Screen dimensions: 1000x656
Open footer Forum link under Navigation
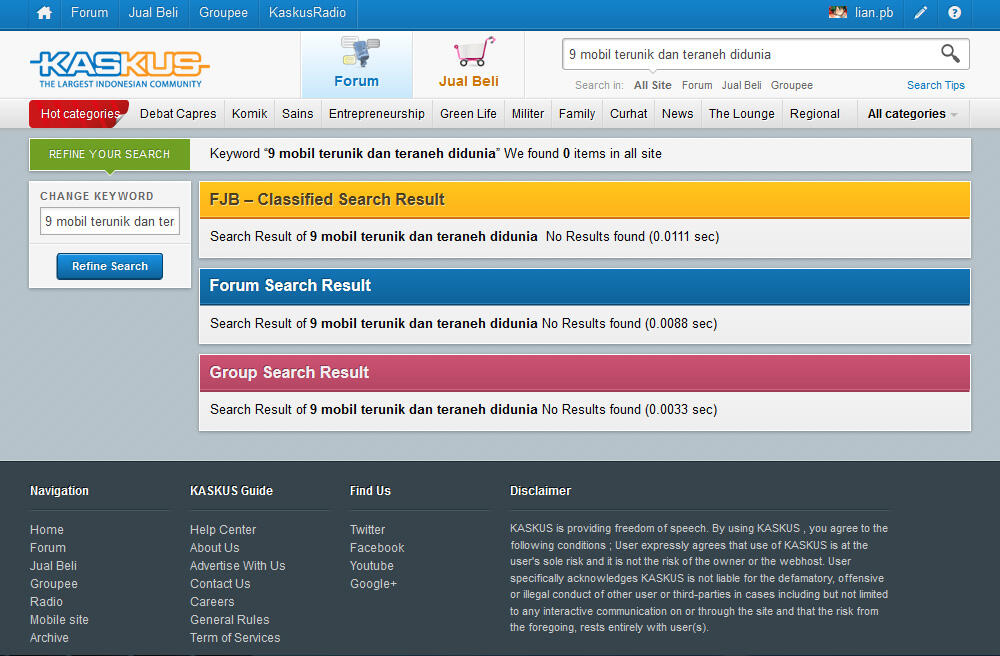[x=48, y=548]
